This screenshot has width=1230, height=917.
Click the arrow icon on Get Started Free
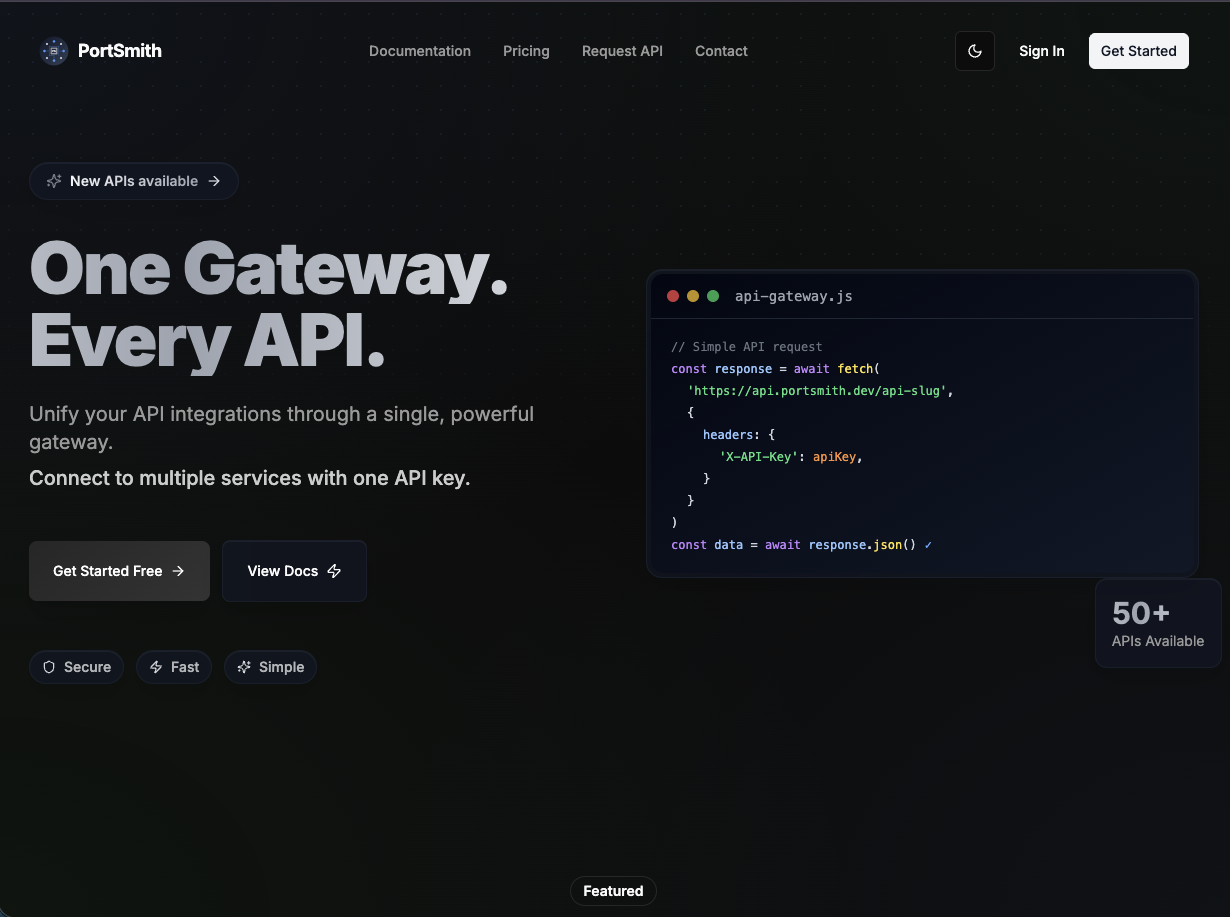point(178,571)
